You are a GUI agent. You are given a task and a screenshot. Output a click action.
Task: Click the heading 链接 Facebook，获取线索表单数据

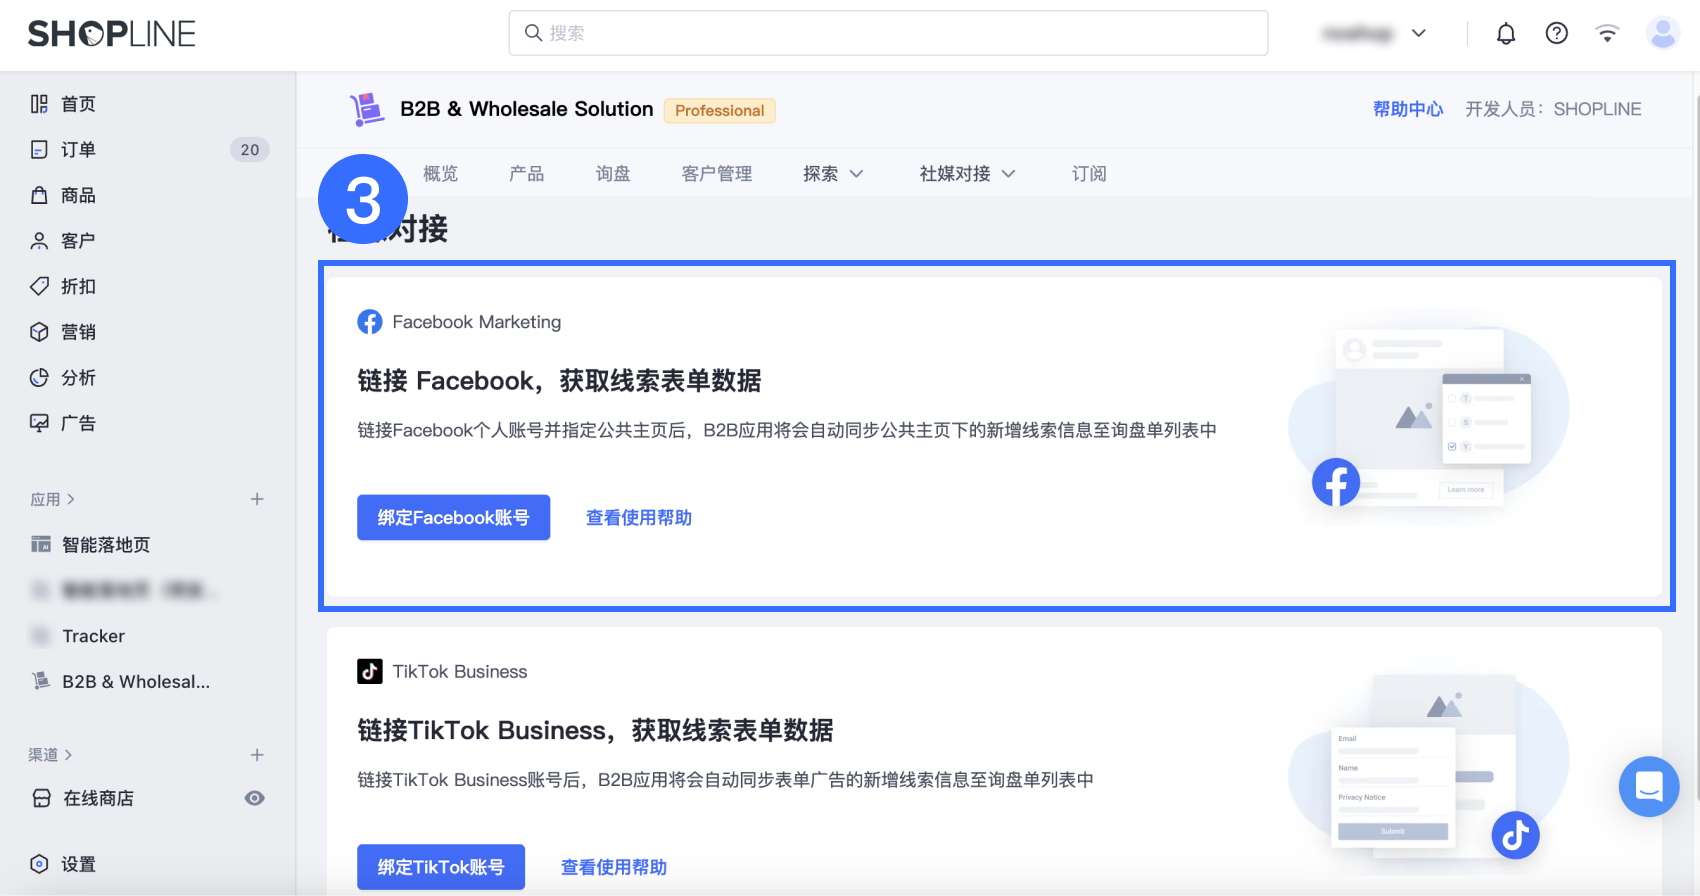(559, 381)
